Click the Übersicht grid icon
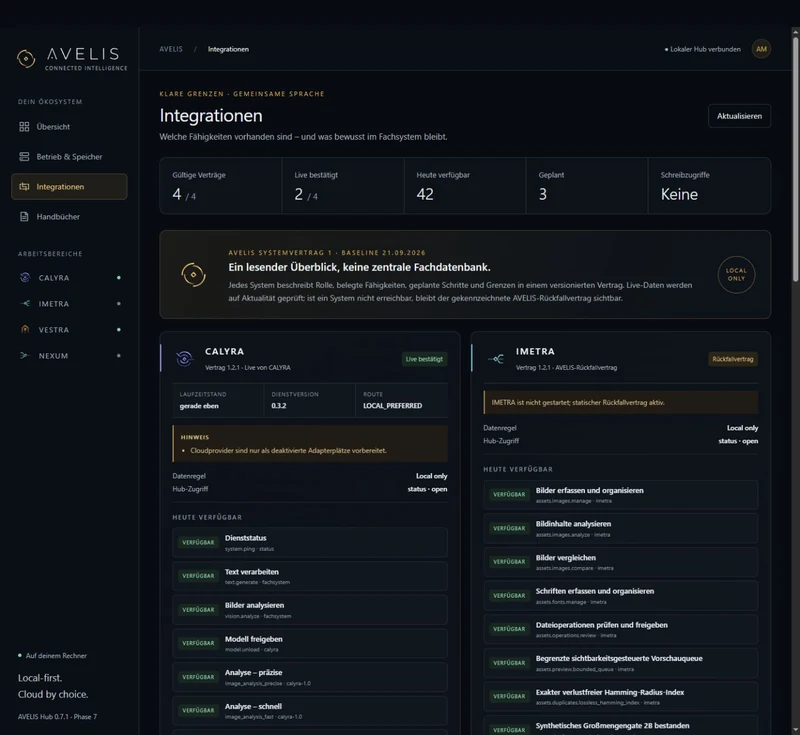800x735 pixels. 24,126
